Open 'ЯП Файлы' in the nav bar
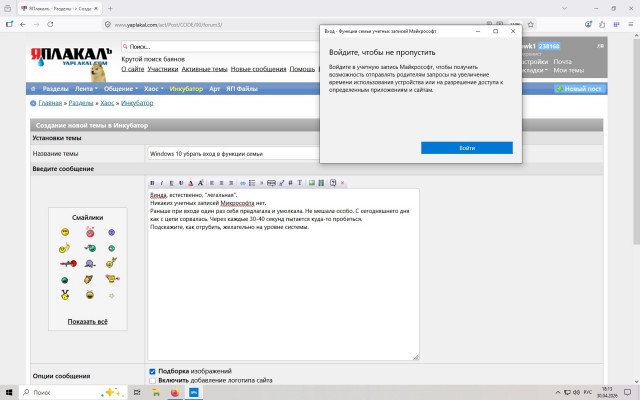This screenshot has height=400, width=640. 242,89
